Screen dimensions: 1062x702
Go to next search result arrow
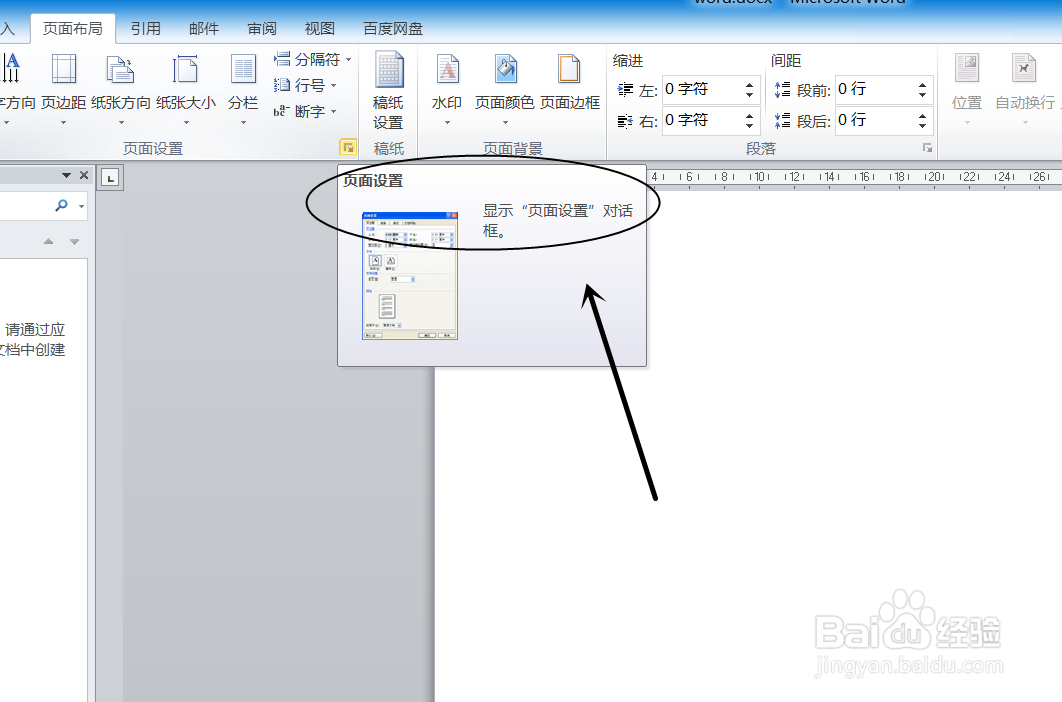point(75,241)
